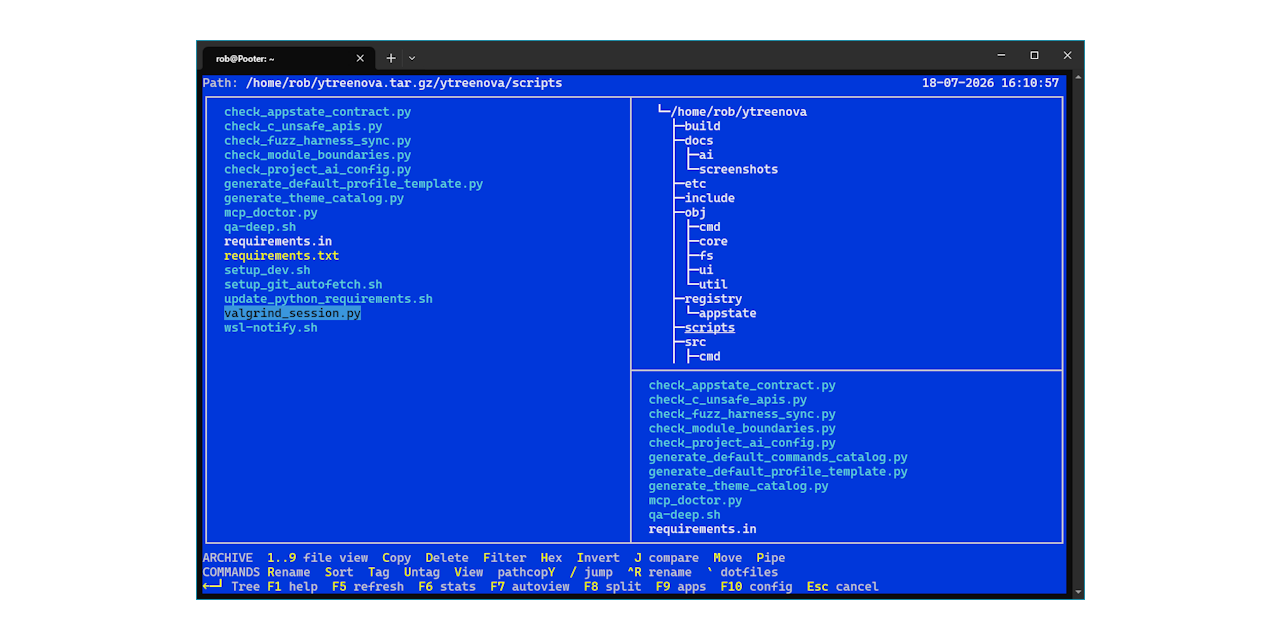1280x640 pixels.
Task: Select the screenshots subfolder under docs
Action: (738, 170)
